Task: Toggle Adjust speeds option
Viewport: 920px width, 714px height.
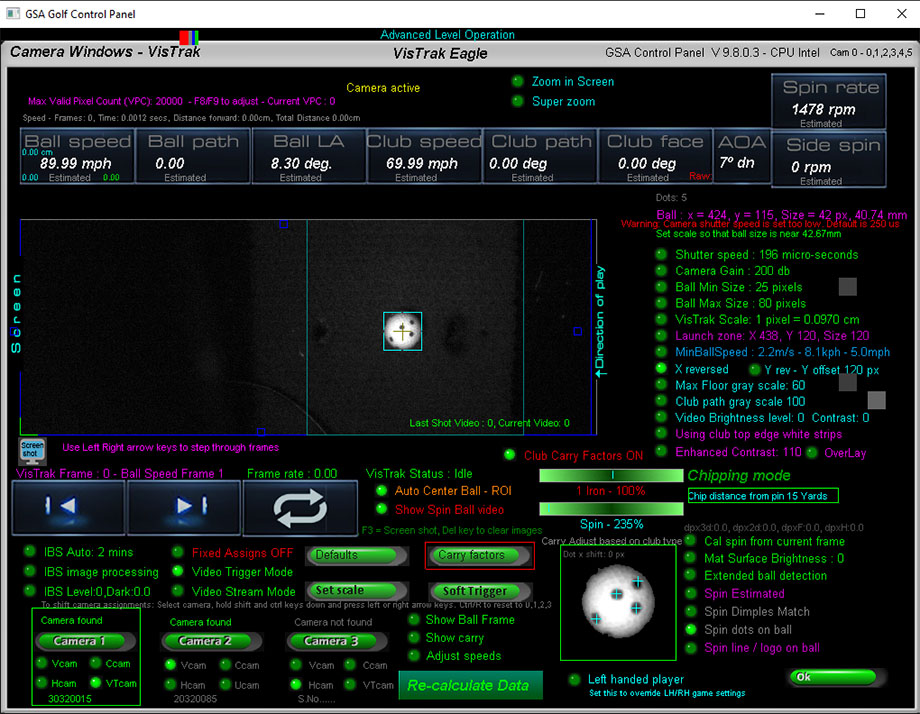Action: click(x=414, y=655)
